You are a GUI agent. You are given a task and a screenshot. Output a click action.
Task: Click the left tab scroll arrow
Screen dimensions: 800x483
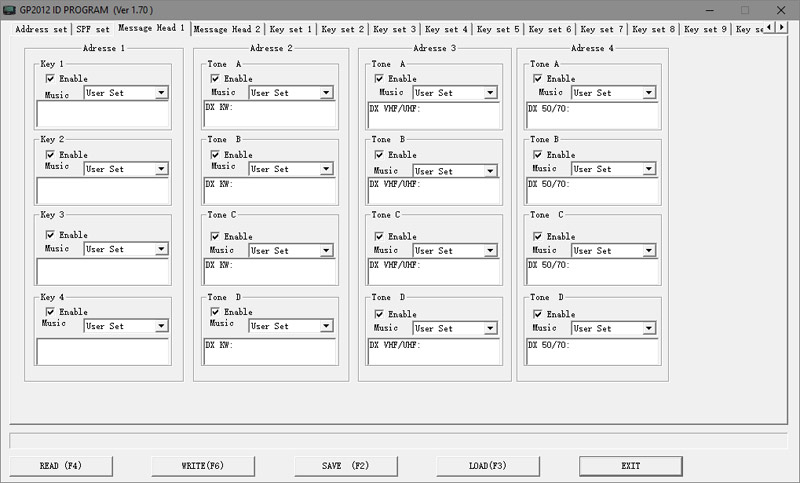[x=769, y=27]
